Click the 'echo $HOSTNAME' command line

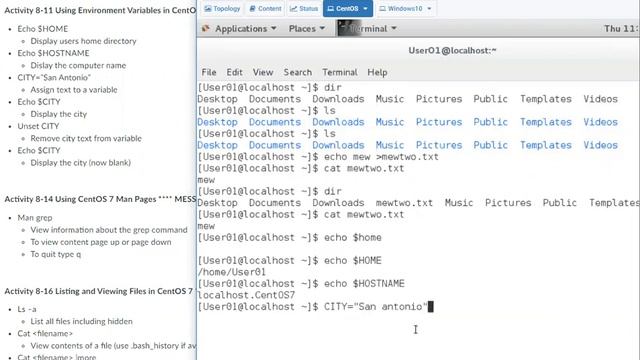coord(301,284)
